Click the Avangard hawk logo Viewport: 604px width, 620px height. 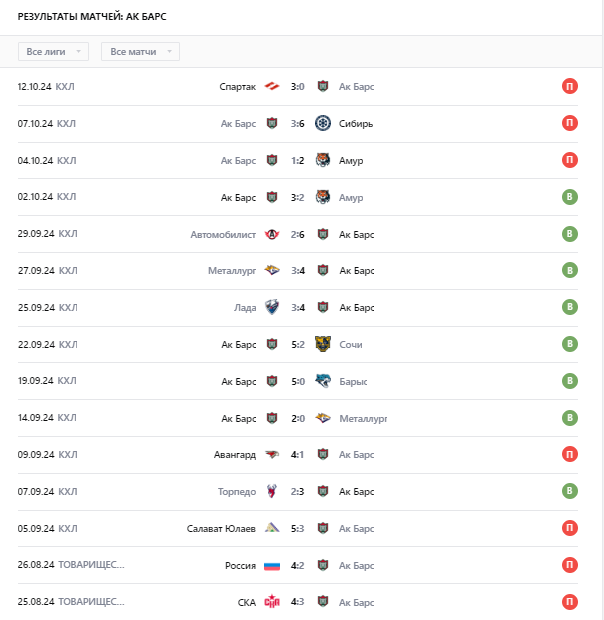[x=272, y=455]
